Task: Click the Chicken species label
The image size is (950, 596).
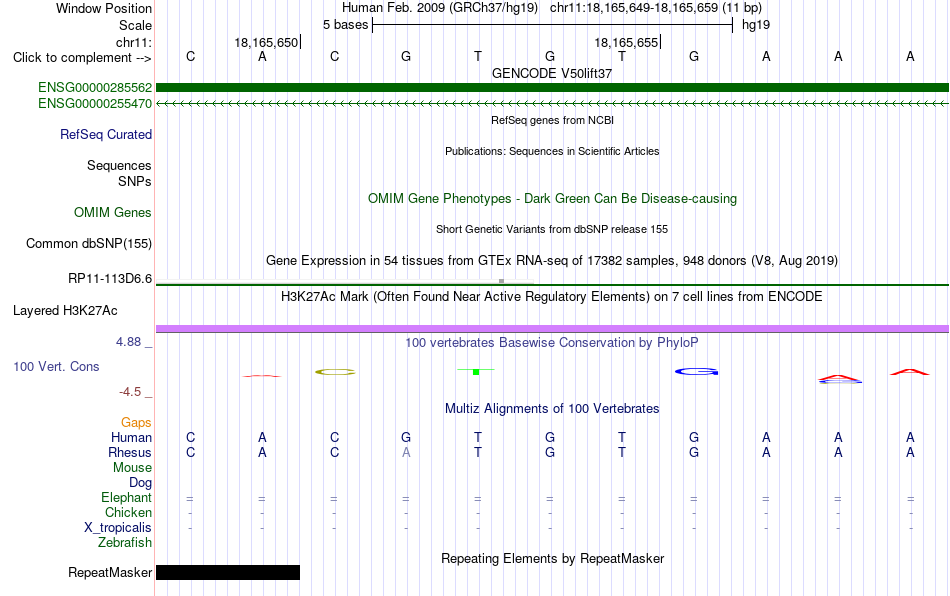Action: (x=128, y=512)
